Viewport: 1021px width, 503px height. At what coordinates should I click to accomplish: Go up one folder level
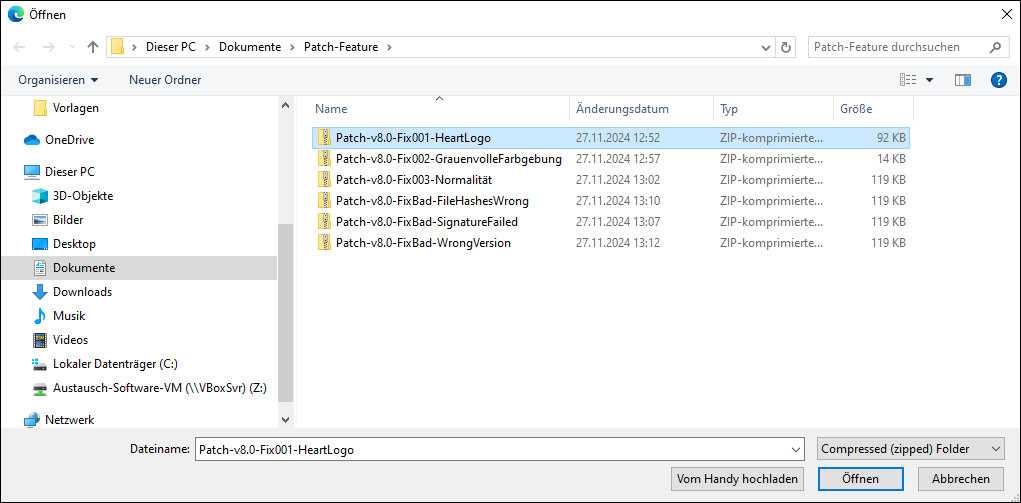click(x=92, y=47)
